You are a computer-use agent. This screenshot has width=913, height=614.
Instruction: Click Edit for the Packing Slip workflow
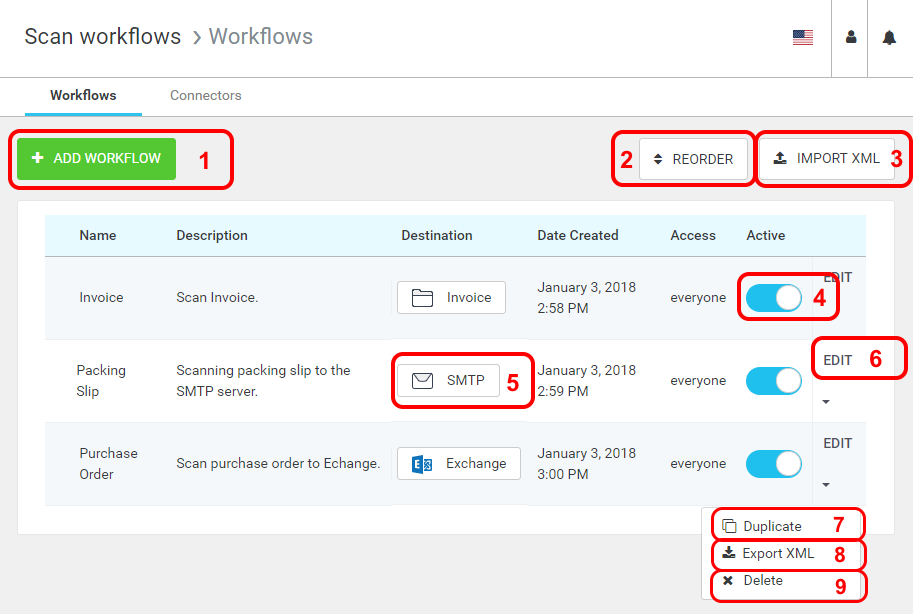coord(838,360)
